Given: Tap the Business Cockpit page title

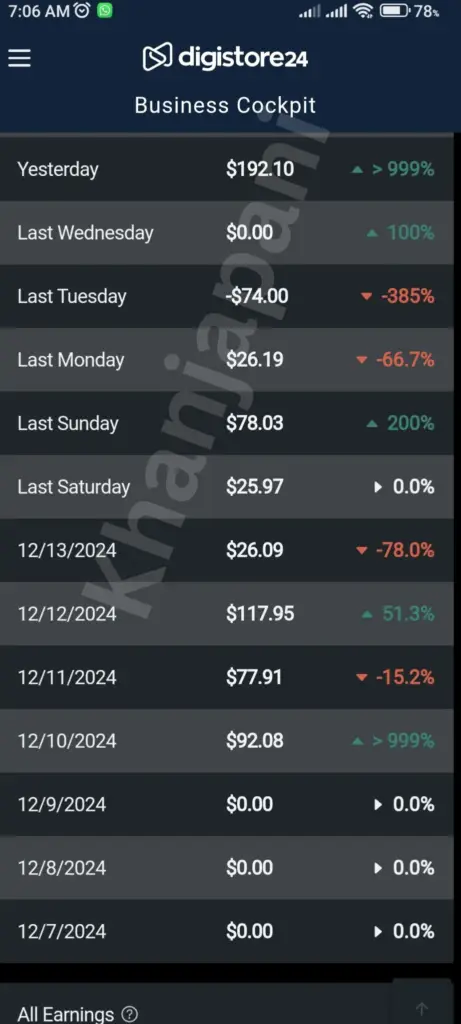Looking at the screenshot, I should pyautogui.click(x=225, y=105).
